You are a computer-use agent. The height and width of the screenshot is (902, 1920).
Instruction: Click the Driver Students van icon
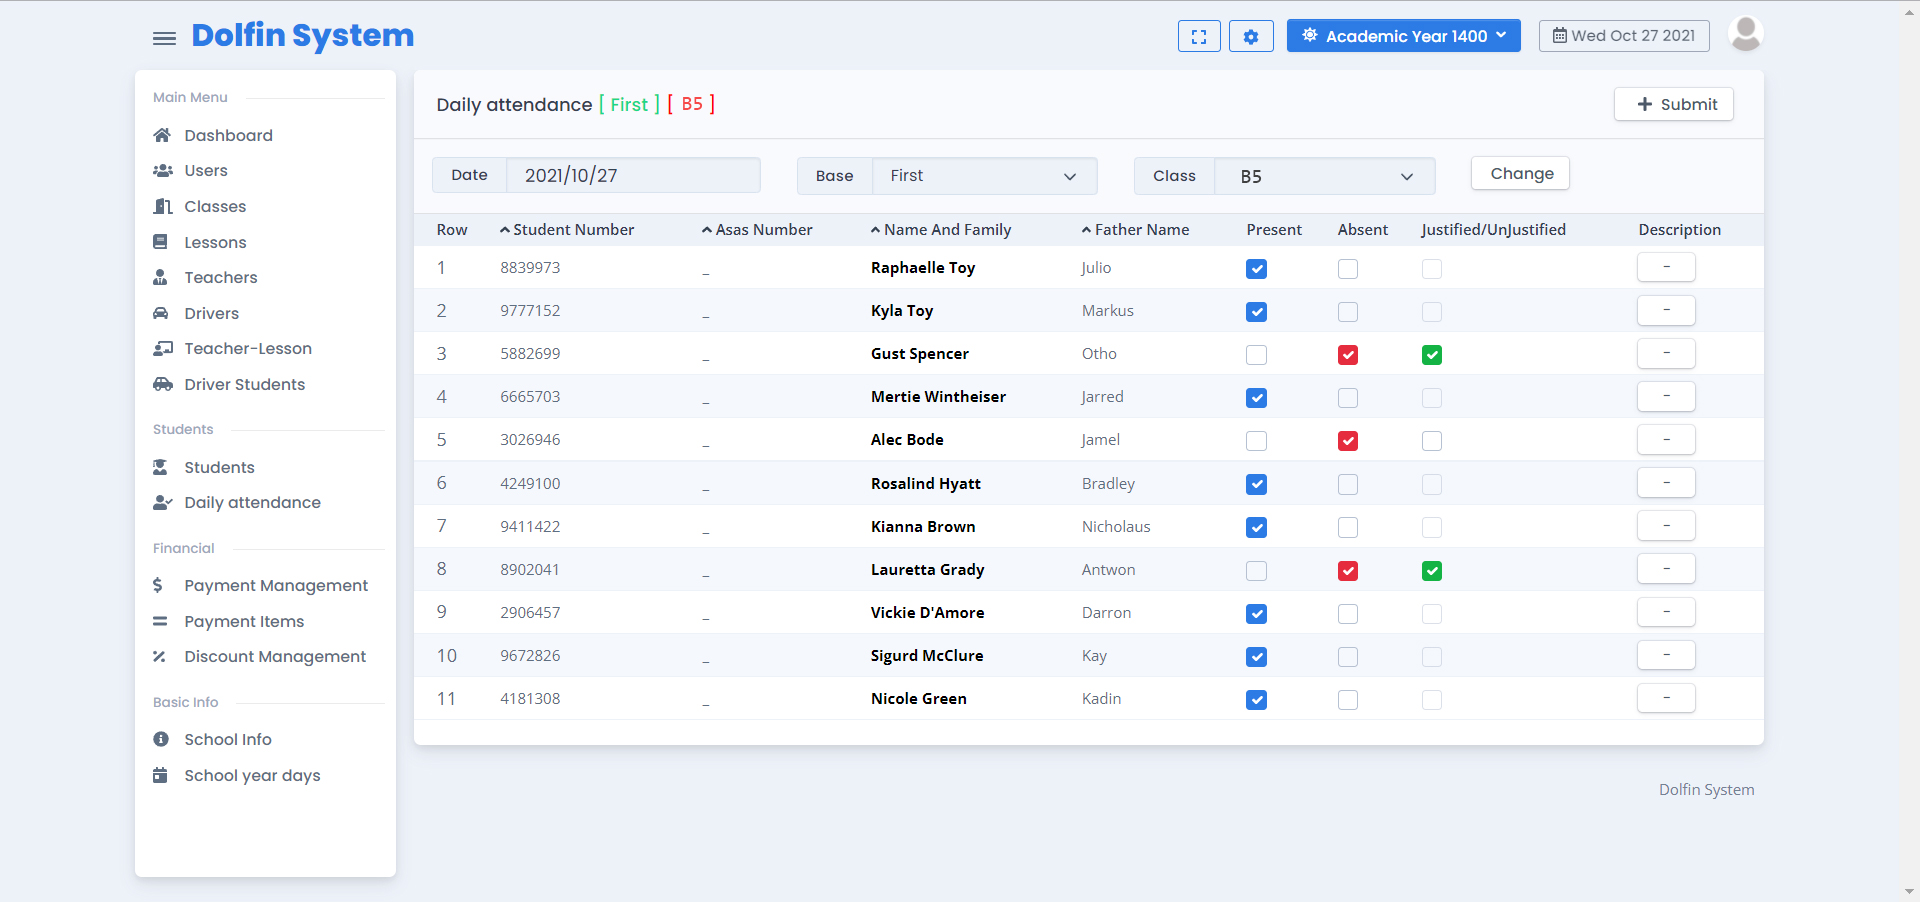162,384
